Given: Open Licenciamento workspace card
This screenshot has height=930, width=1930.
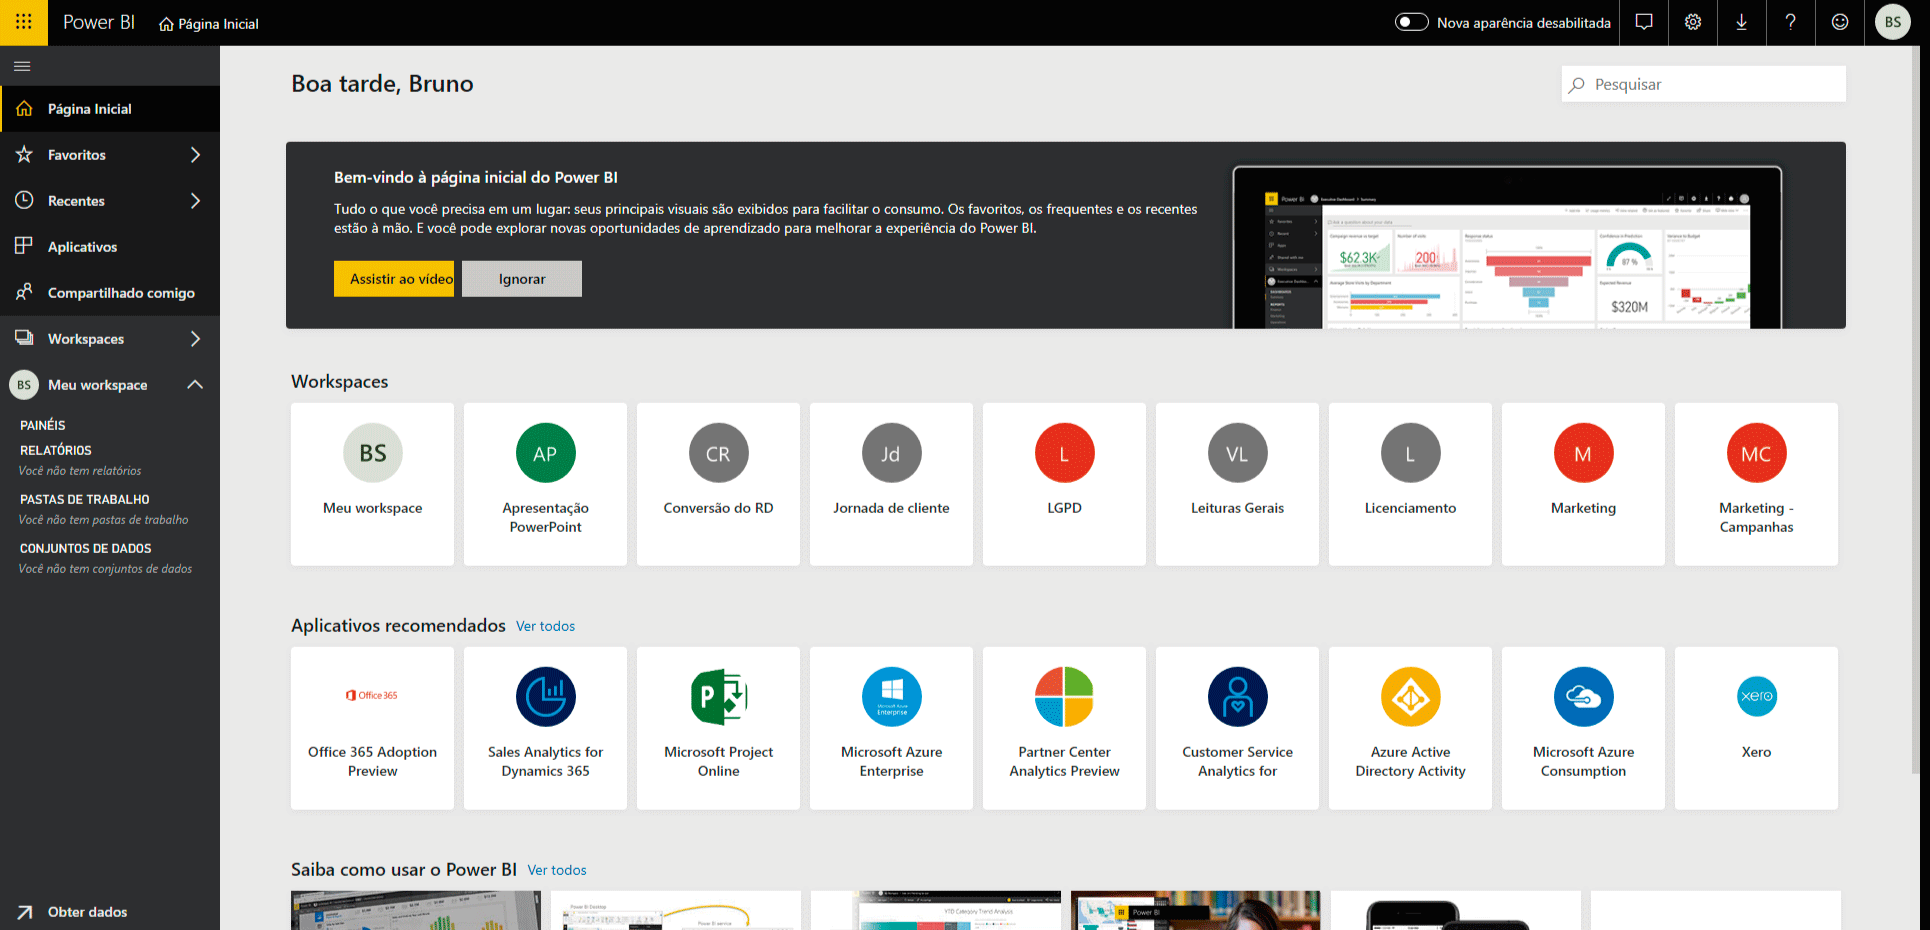Looking at the screenshot, I should (x=1410, y=484).
